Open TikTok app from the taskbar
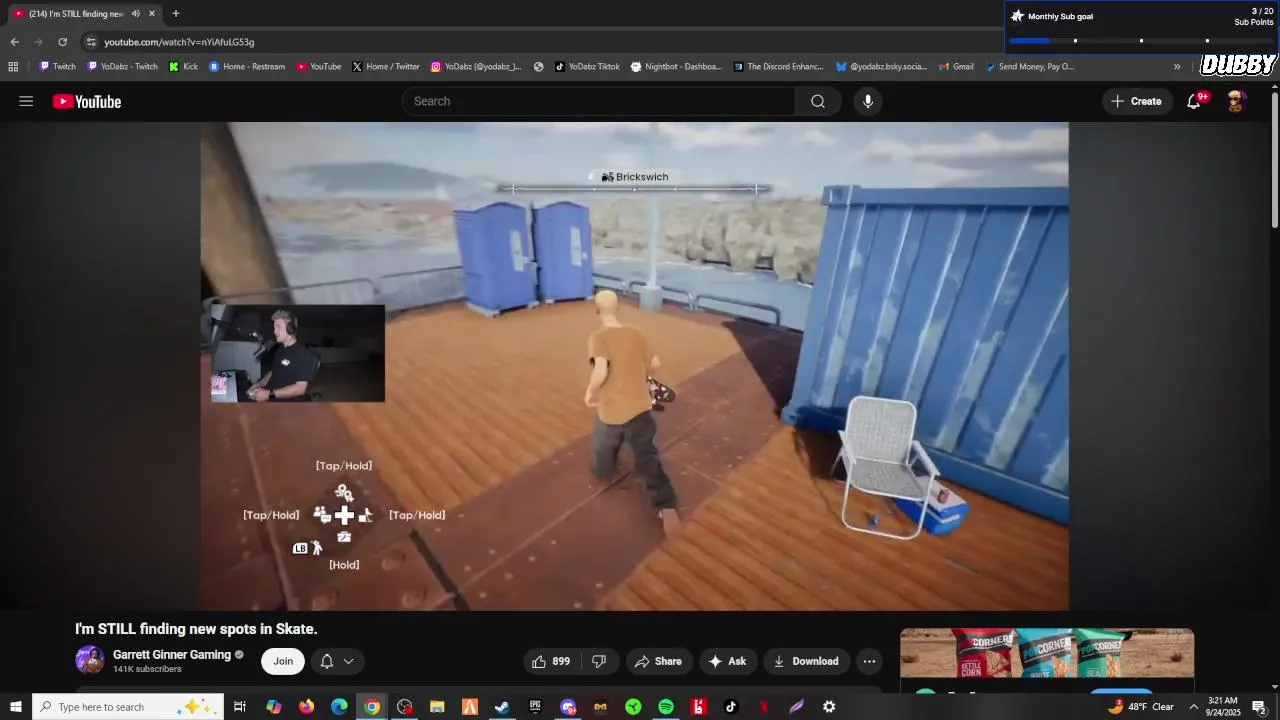This screenshot has width=1280, height=720. [x=731, y=707]
